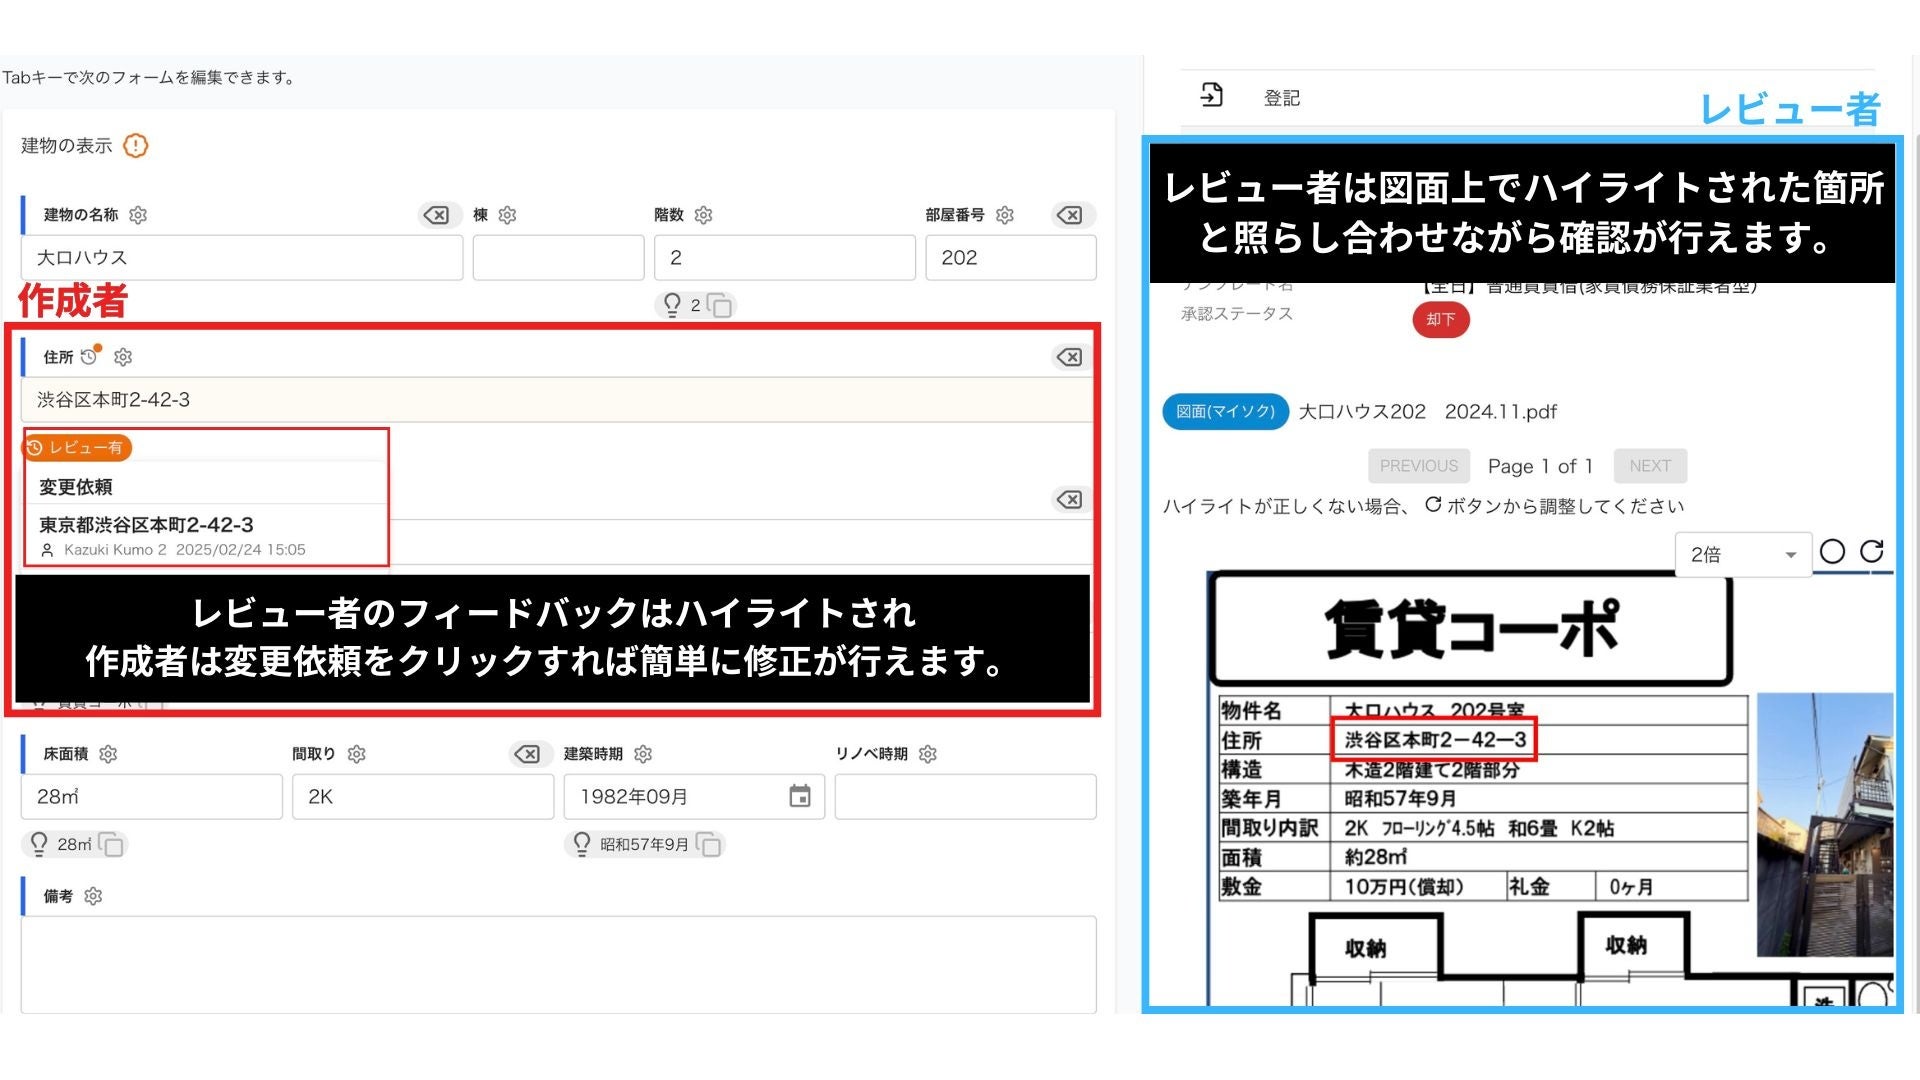Image resolution: width=1920 pixels, height=1080 pixels.
Task: Click the 却下 status badge
Action: pyautogui.click(x=1440, y=320)
